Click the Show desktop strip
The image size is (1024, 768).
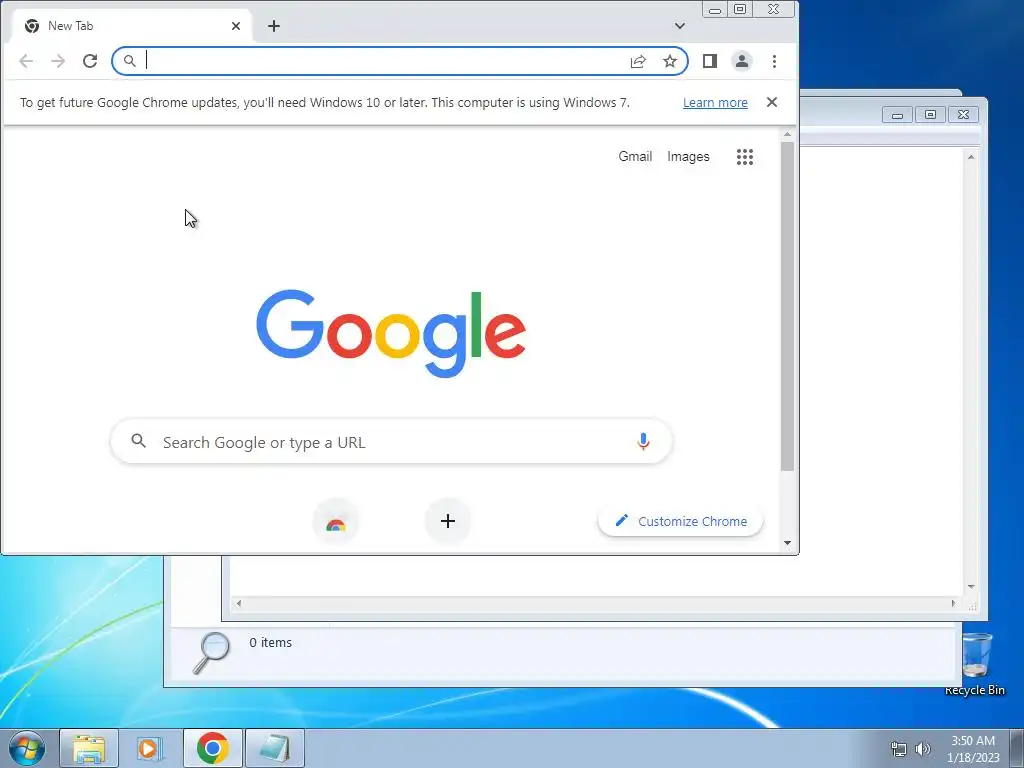point(1017,748)
